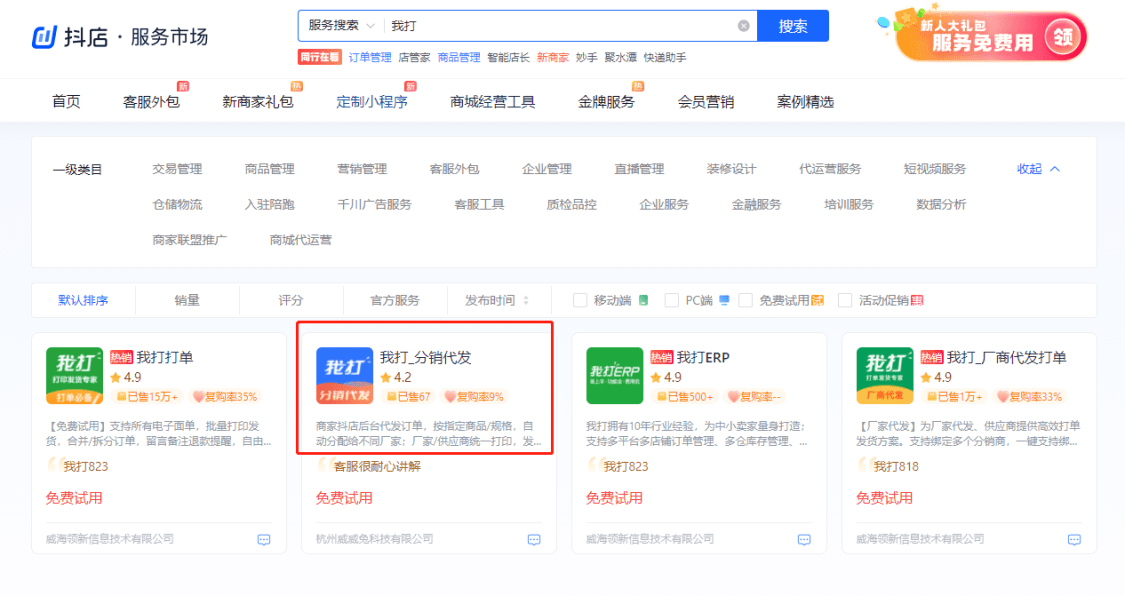Viewport: 1125px width, 596px height.
Task: Select 直播管理 category
Action: click(639, 169)
